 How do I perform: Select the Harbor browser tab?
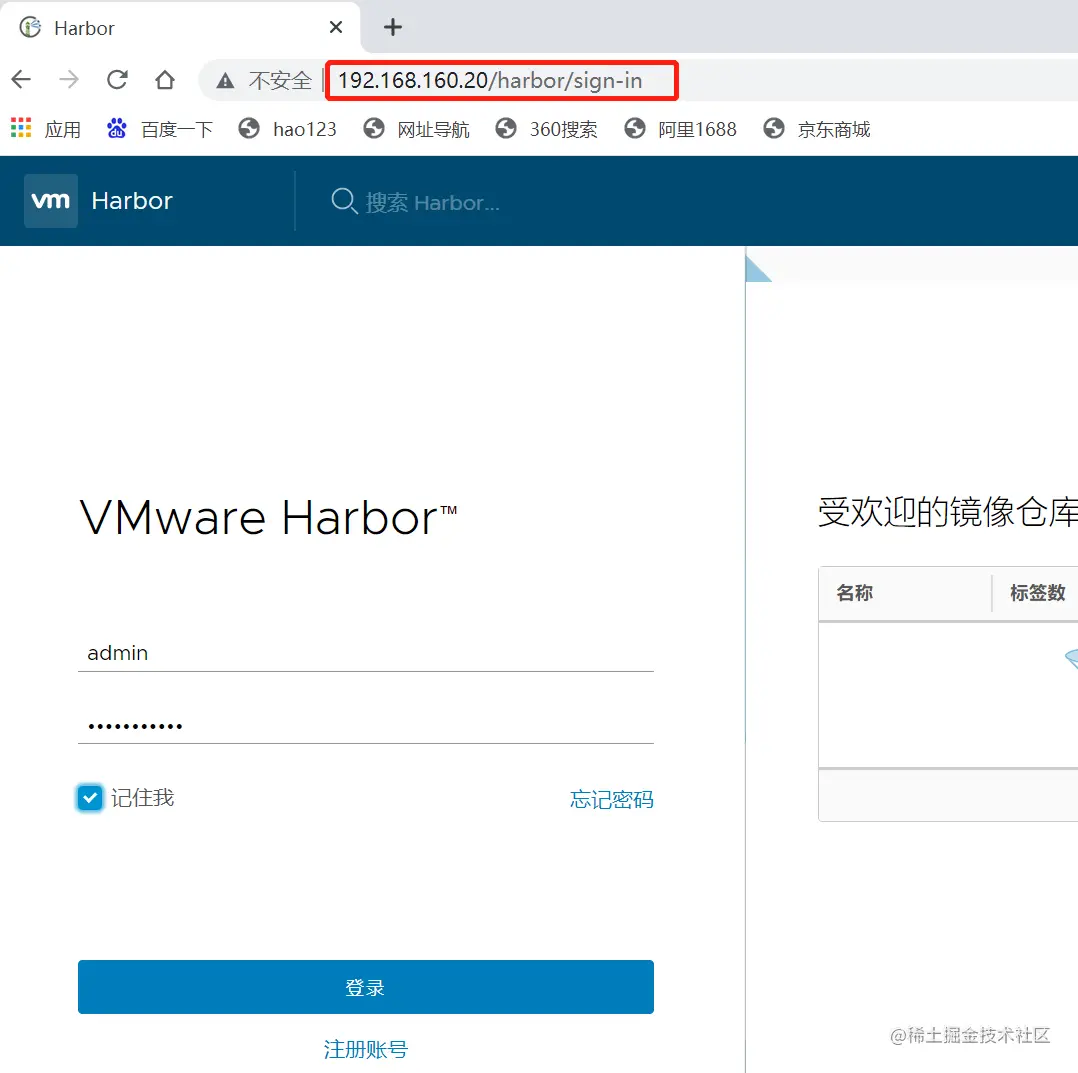point(180,27)
